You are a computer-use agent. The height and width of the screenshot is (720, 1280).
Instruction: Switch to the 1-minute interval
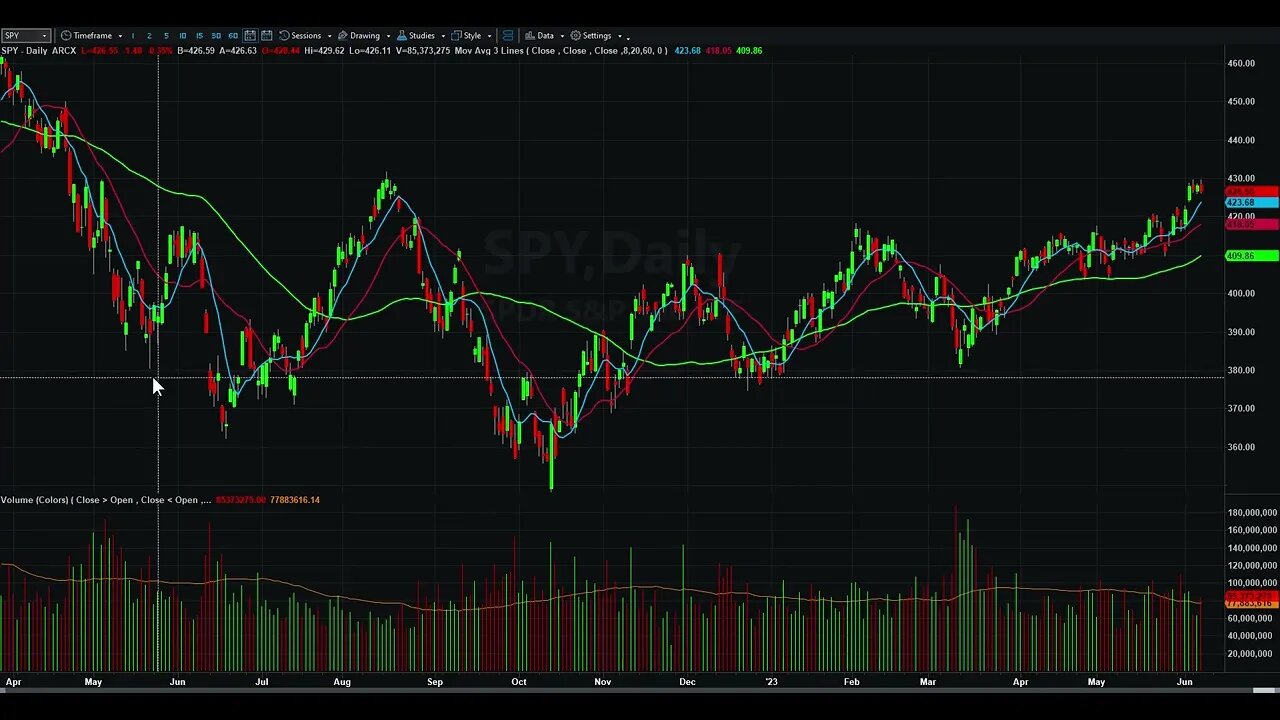(x=133, y=36)
